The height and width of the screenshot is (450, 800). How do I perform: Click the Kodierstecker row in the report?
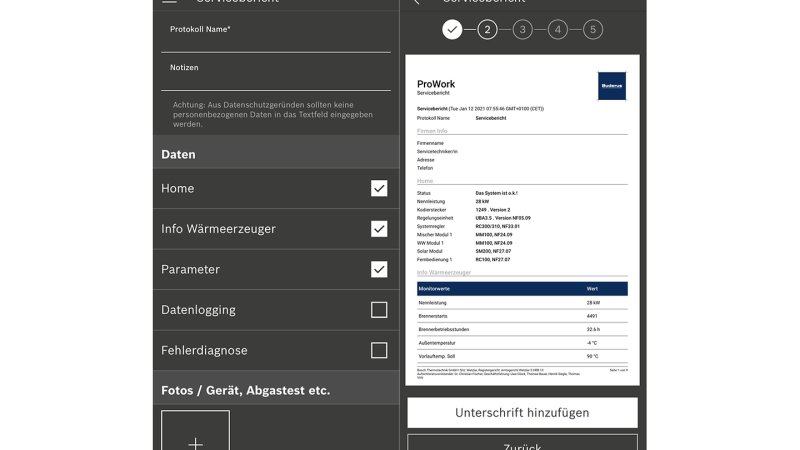pyautogui.click(x=464, y=210)
